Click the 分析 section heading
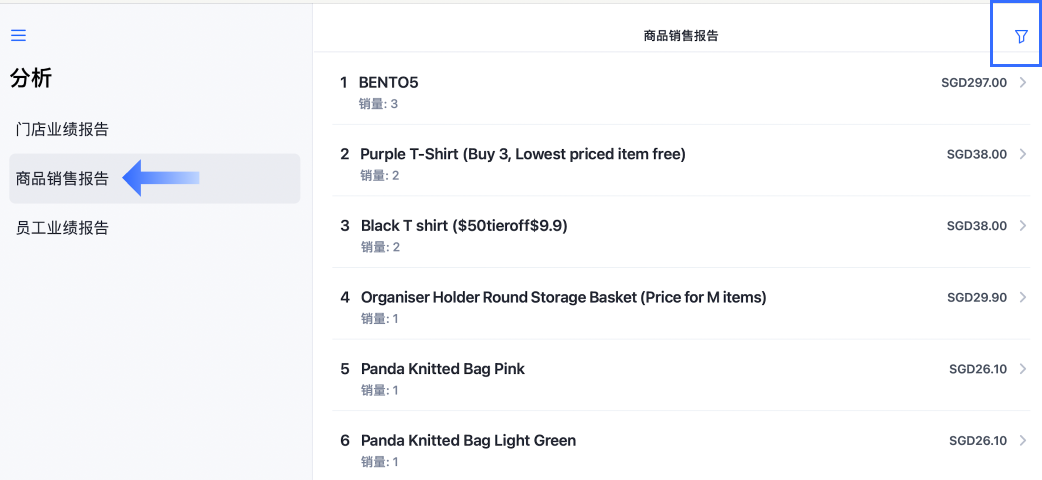 pyautogui.click(x=31, y=78)
